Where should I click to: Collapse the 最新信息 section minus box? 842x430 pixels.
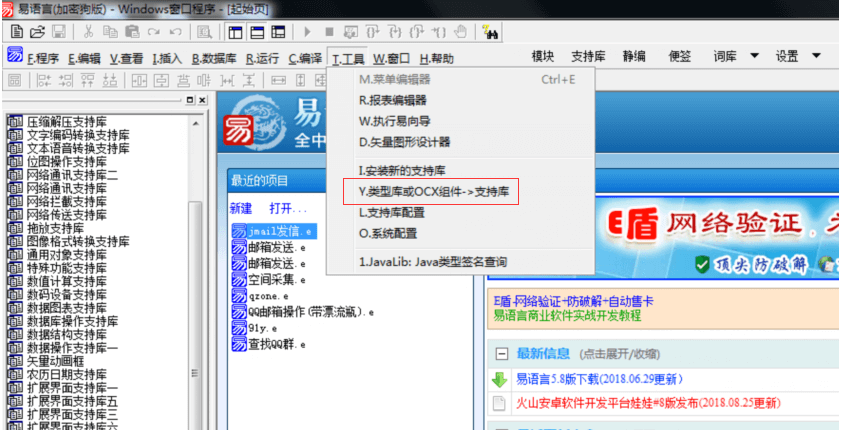pos(502,354)
